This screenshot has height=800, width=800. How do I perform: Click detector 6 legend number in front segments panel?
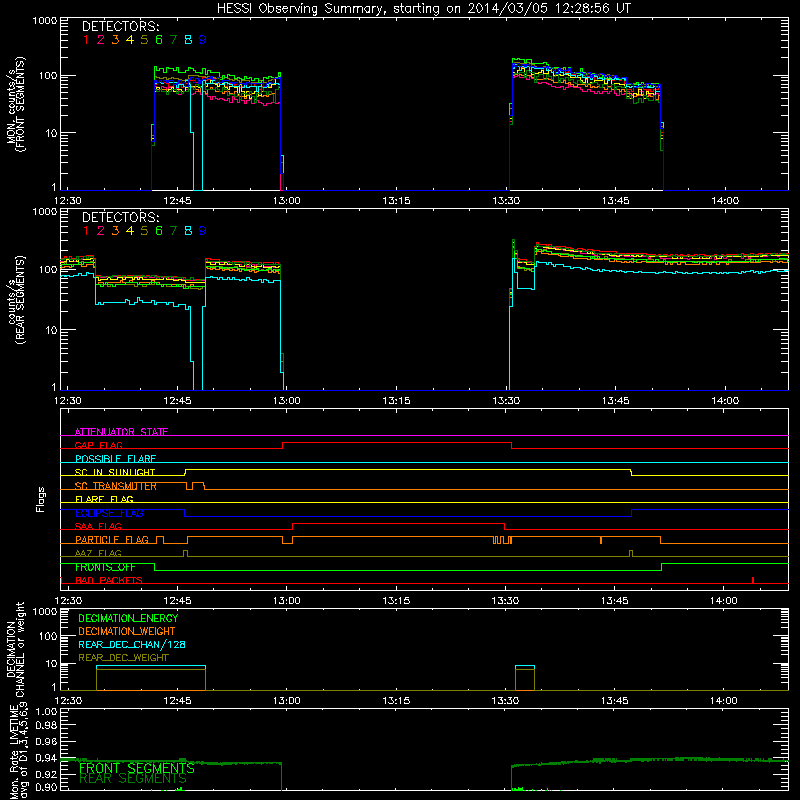tap(159, 40)
